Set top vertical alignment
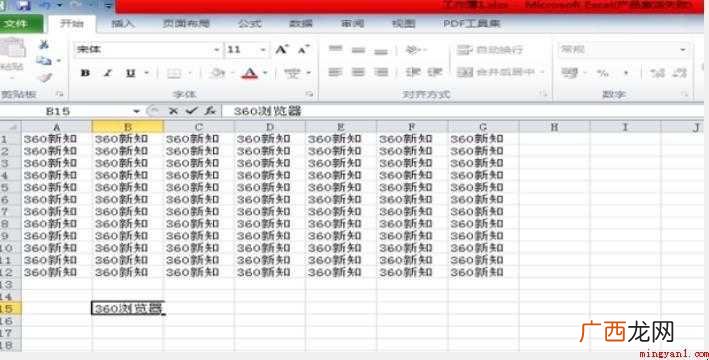 pyautogui.click(x=336, y=49)
